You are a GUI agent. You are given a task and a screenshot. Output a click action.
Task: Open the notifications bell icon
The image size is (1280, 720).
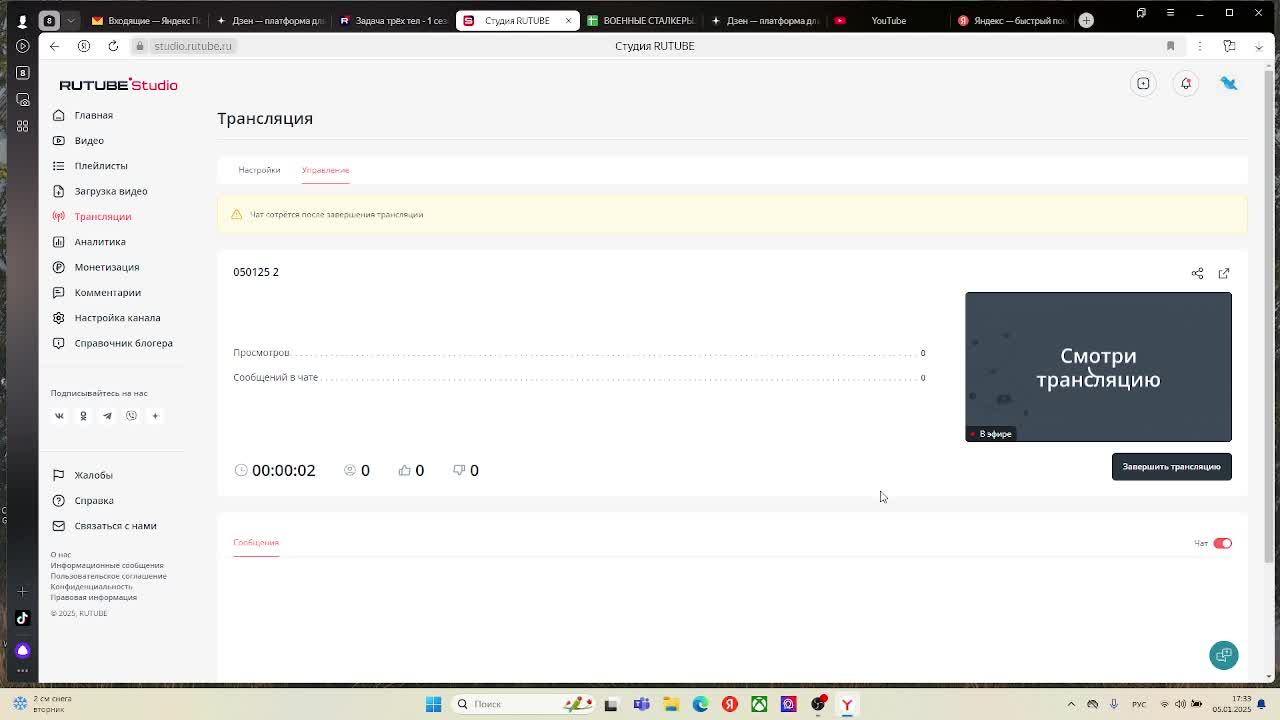(1186, 84)
